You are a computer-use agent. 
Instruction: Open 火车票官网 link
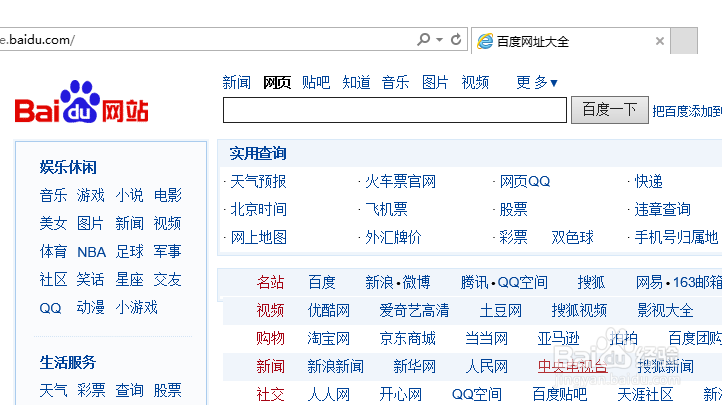point(400,182)
